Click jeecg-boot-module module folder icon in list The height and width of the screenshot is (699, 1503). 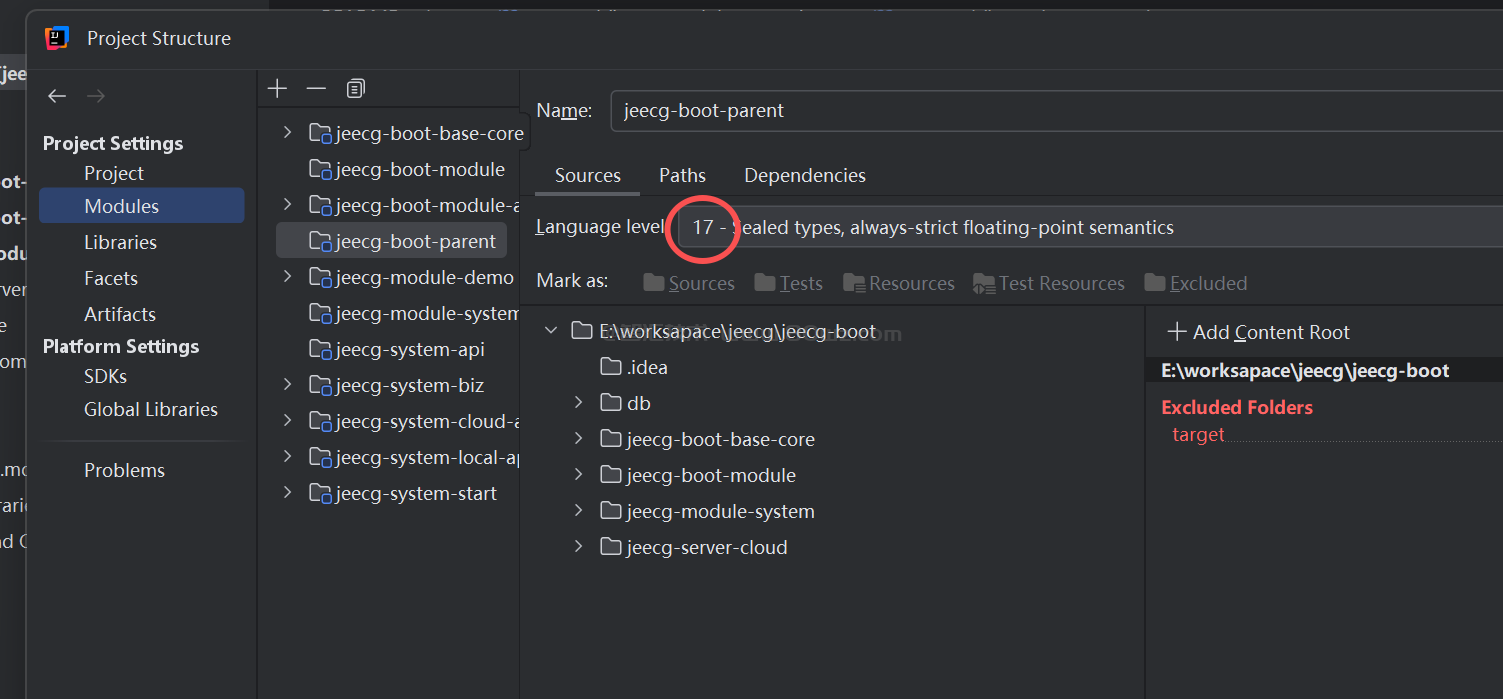coord(320,169)
